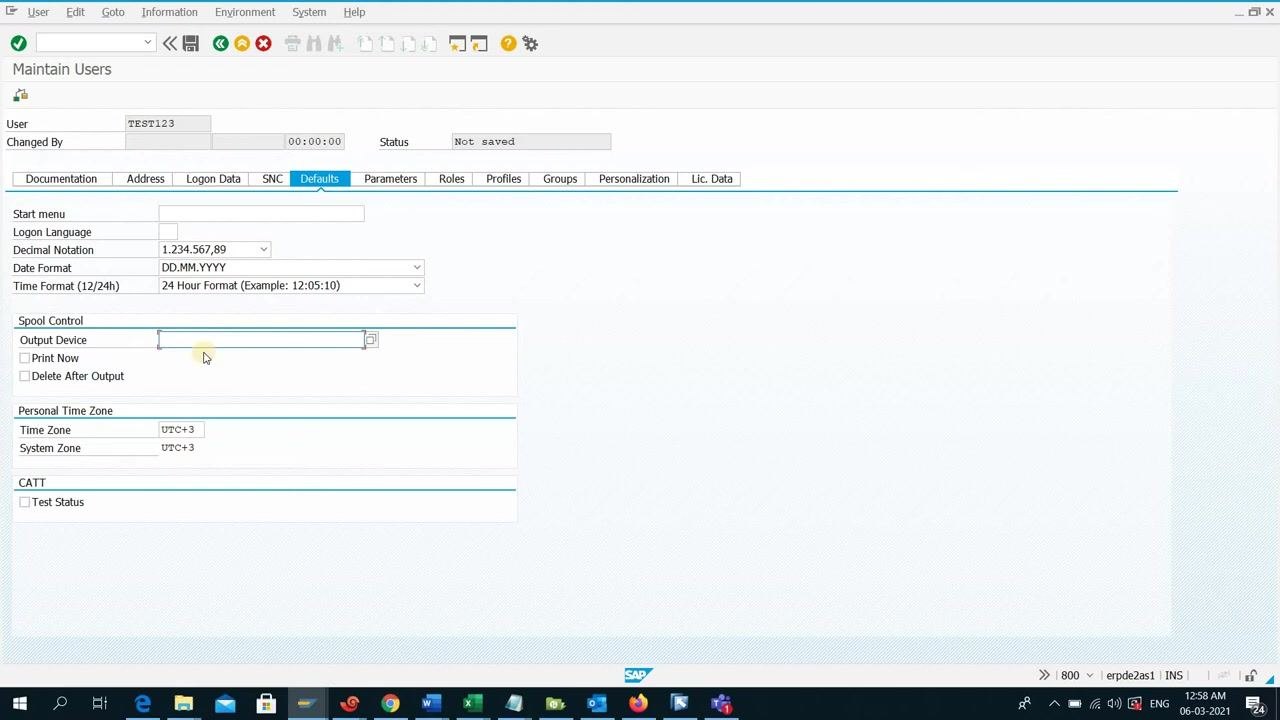This screenshot has height=720, width=1280.
Task: Switch to the Address tab
Action: click(145, 179)
